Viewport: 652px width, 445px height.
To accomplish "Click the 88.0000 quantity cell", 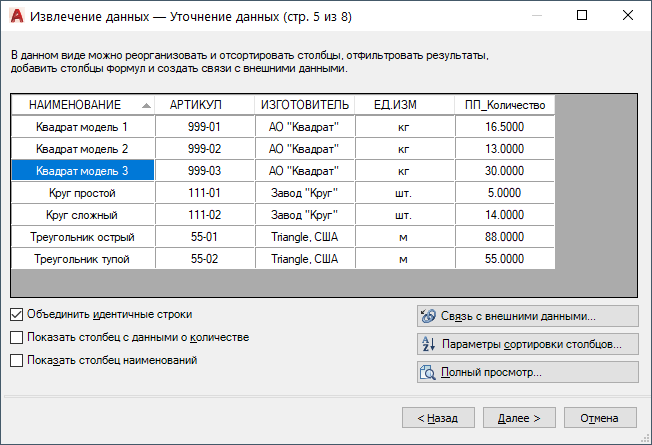I will point(505,237).
